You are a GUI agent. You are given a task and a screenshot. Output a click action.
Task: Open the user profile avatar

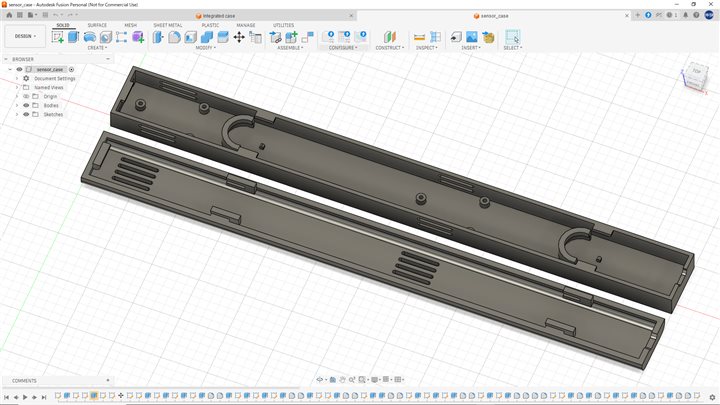(x=709, y=15)
